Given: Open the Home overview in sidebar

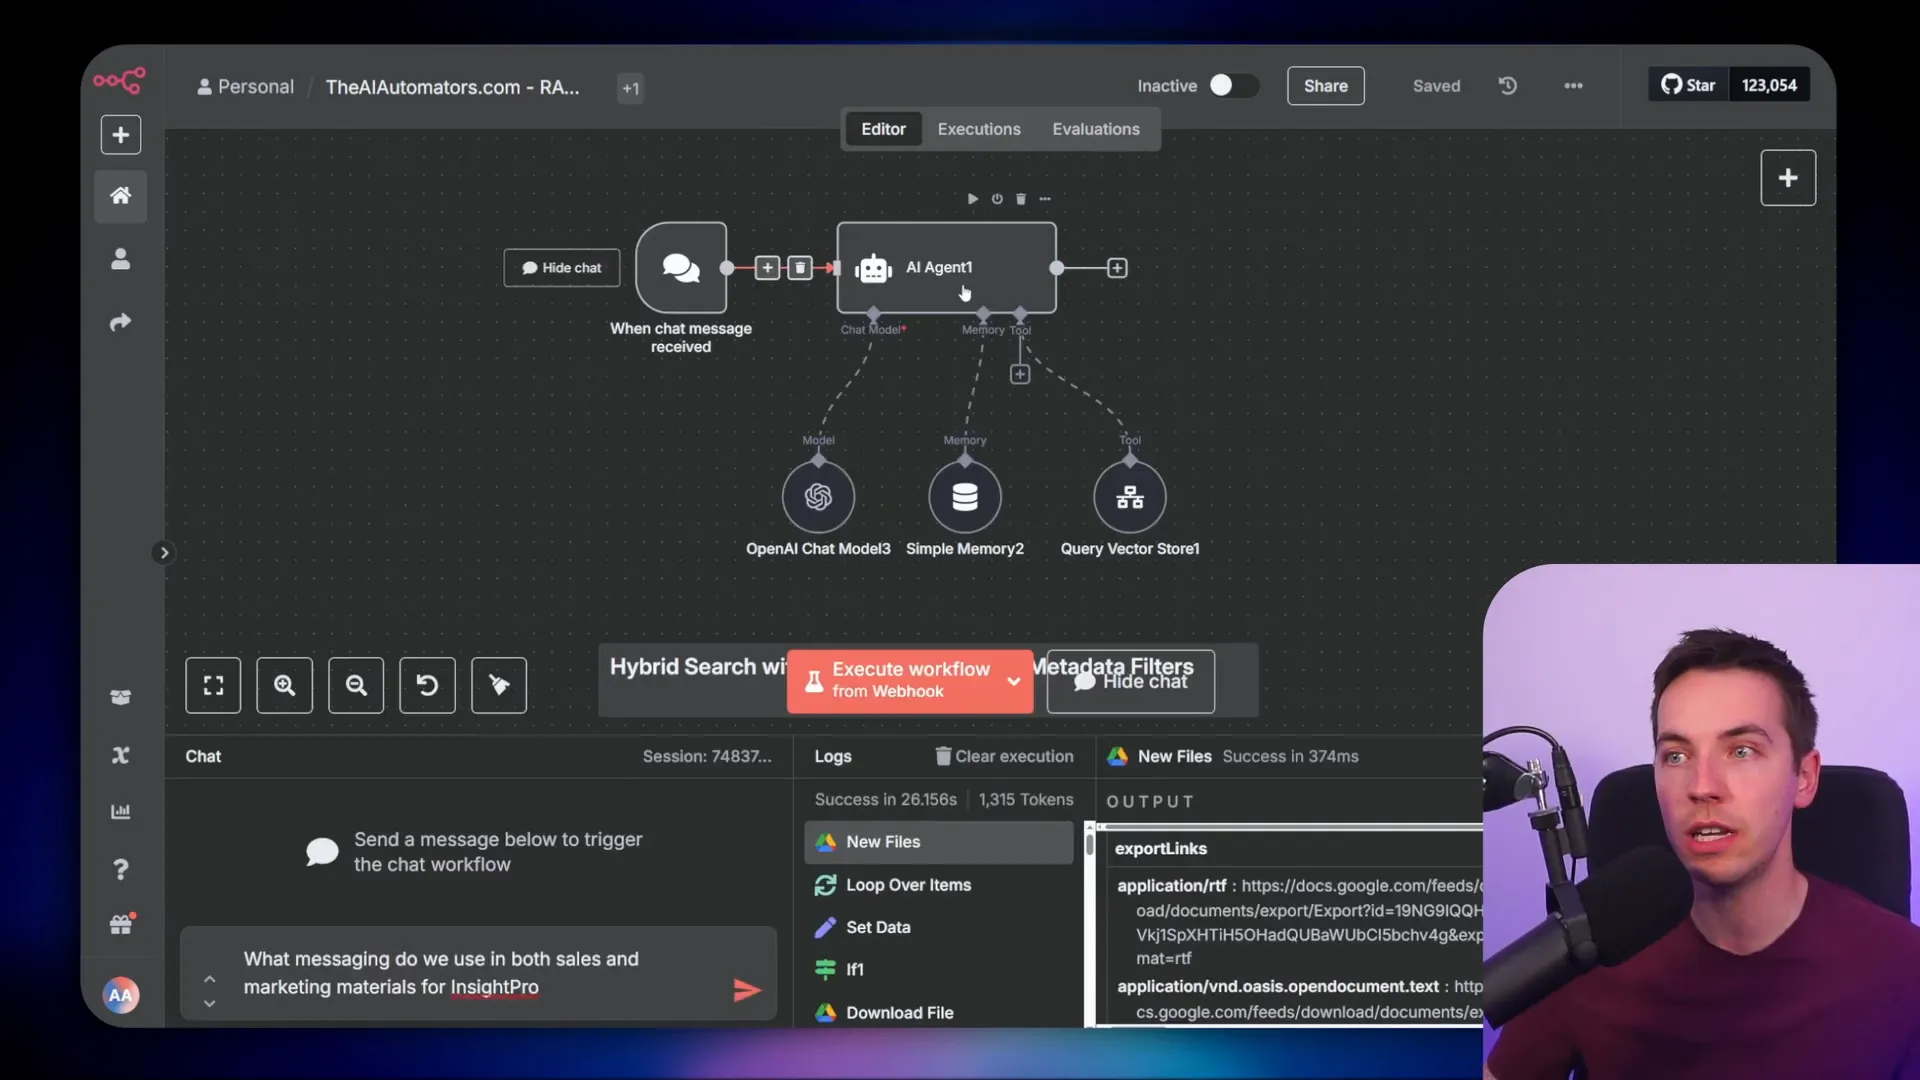Looking at the screenshot, I should [121, 196].
